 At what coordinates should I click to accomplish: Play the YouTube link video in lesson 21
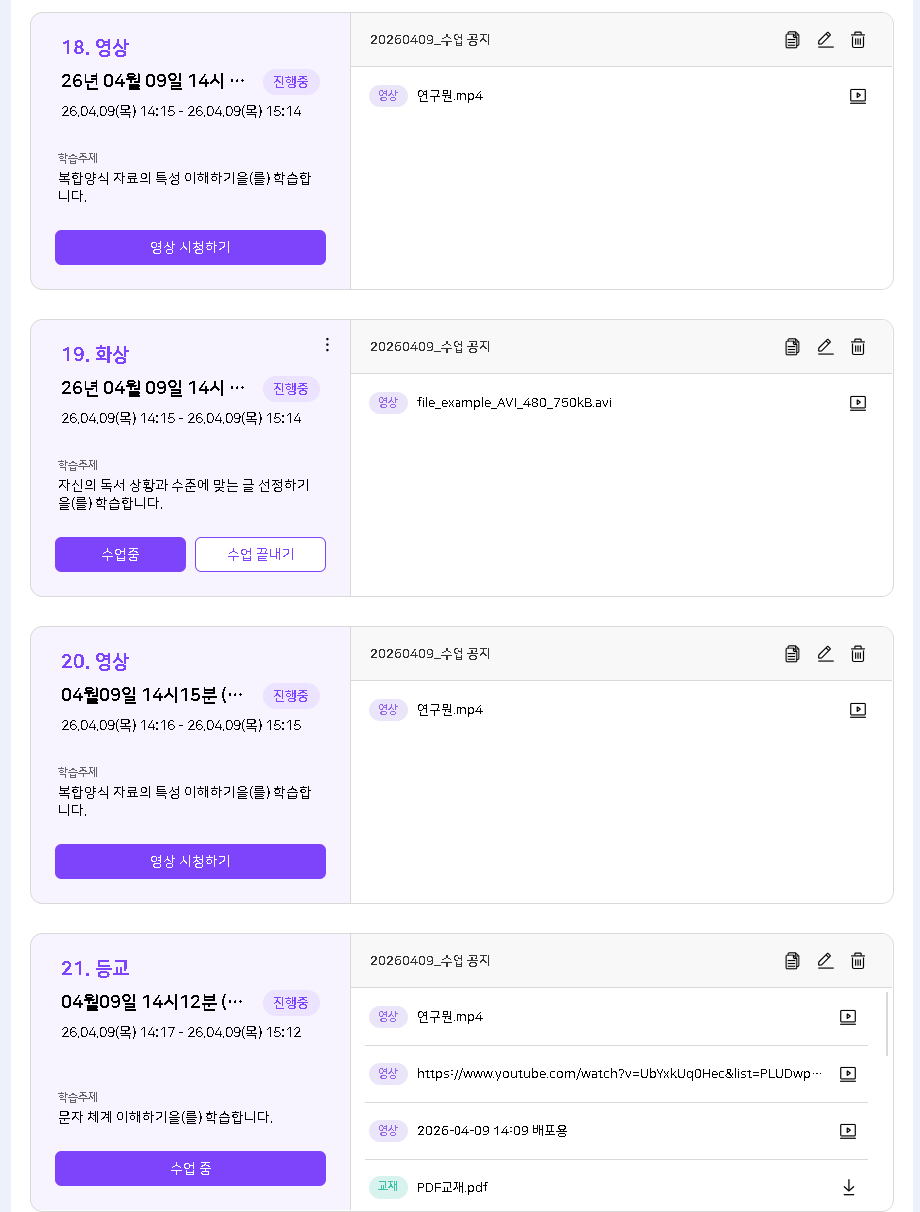click(848, 1074)
